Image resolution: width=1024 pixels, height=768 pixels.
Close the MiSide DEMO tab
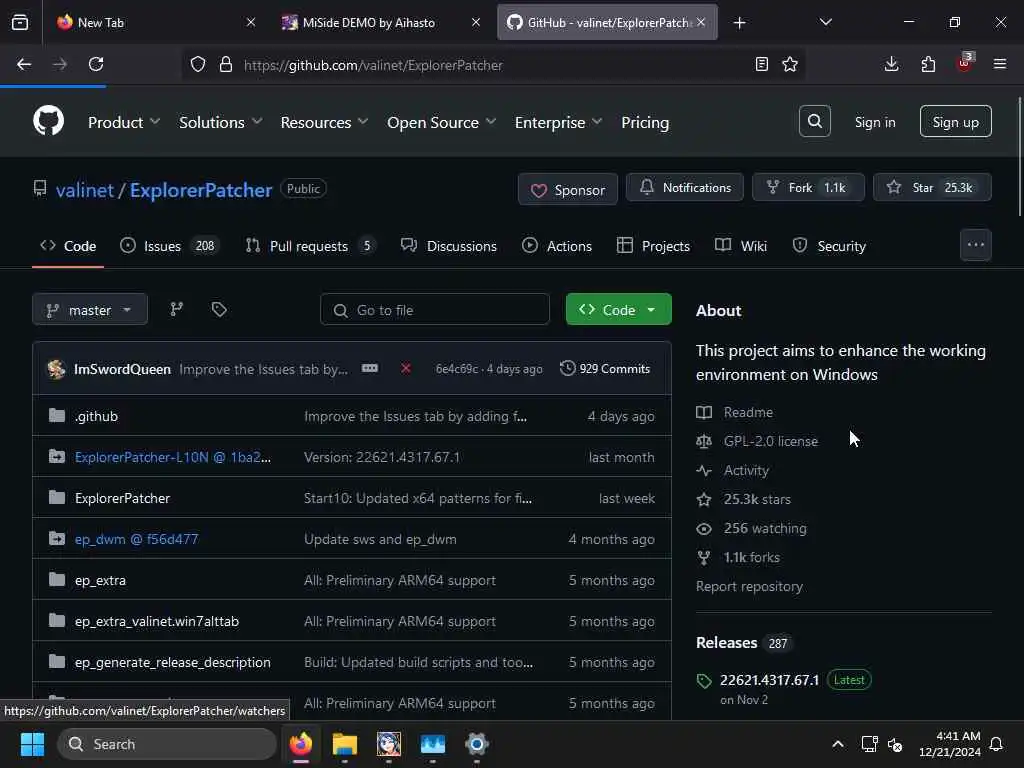click(x=476, y=23)
